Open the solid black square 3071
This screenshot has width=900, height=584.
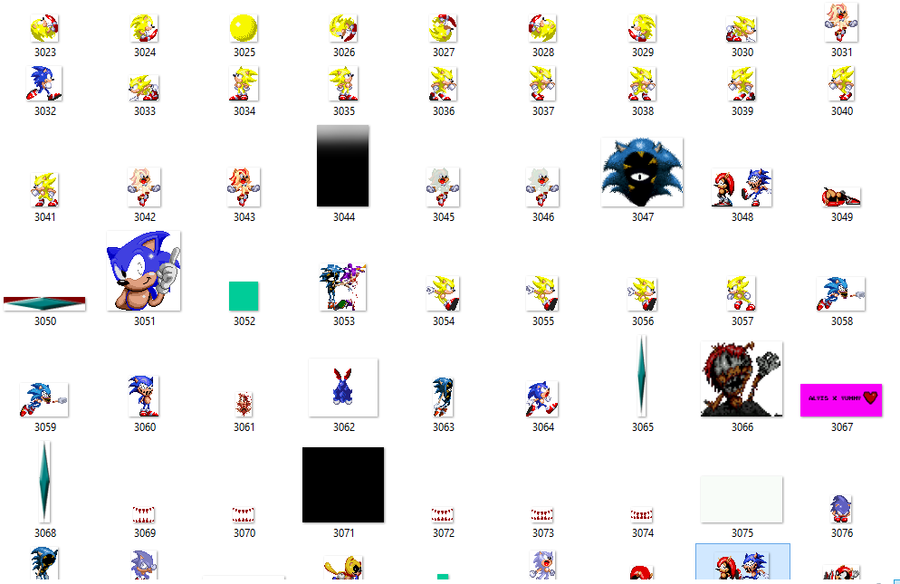click(x=343, y=485)
